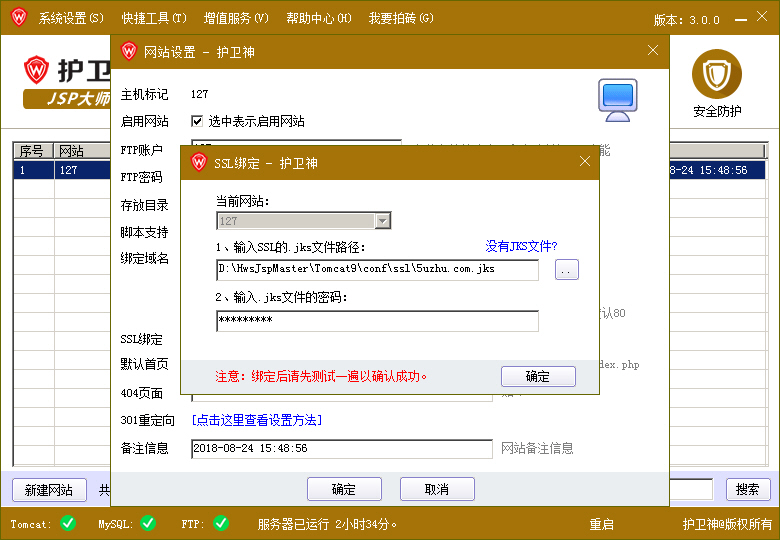The image size is (780, 540).
Task: Click 确定 in the SSL绑定 dialog
Action: (x=538, y=377)
